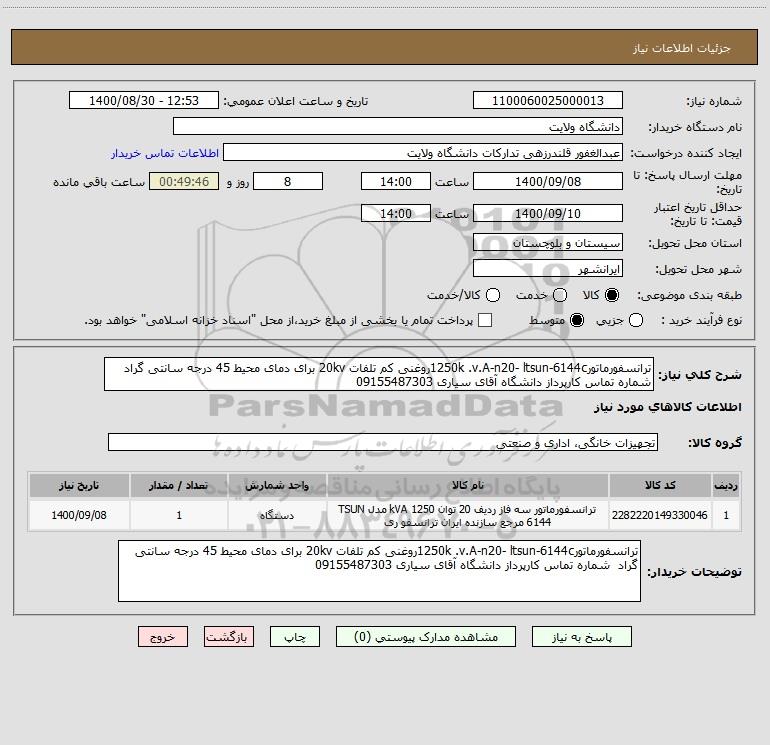Click the کد کالا column header
The image size is (770, 745).
[x=660, y=486]
